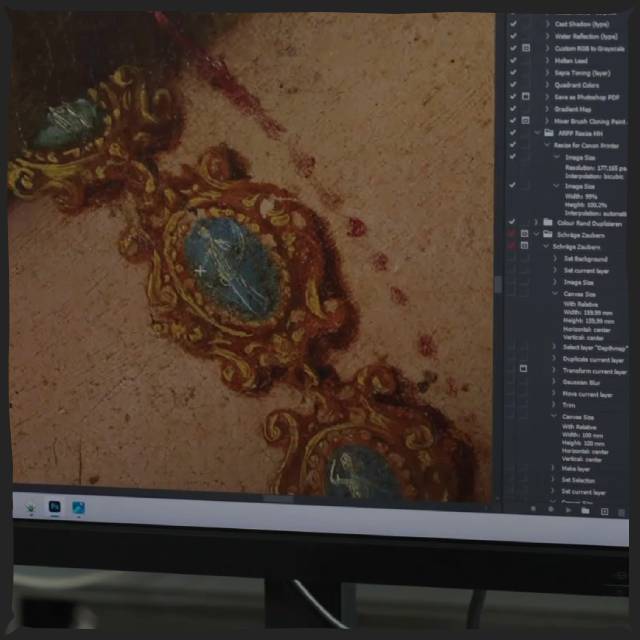Click the vertical scrollbar handle beside Actions panel

(498, 284)
